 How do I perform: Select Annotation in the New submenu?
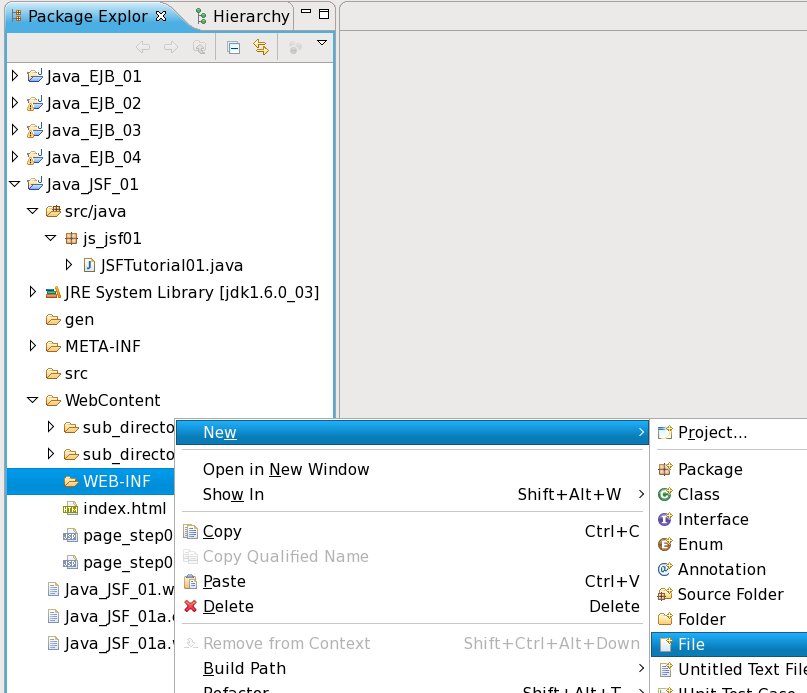click(721, 569)
